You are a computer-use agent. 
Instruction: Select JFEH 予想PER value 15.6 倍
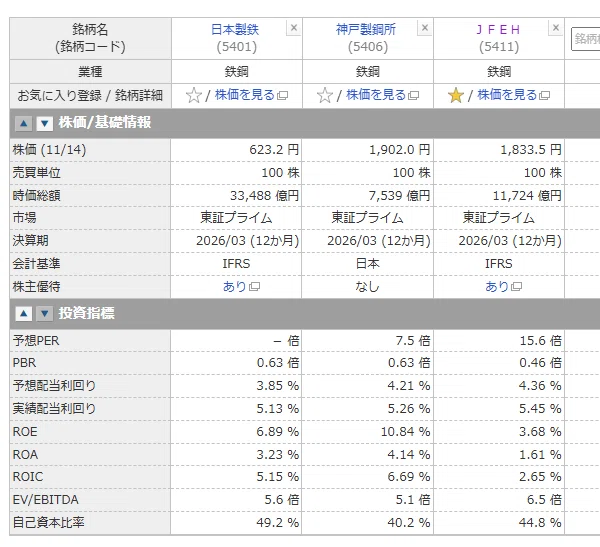pyautogui.click(x=541, y=340)
